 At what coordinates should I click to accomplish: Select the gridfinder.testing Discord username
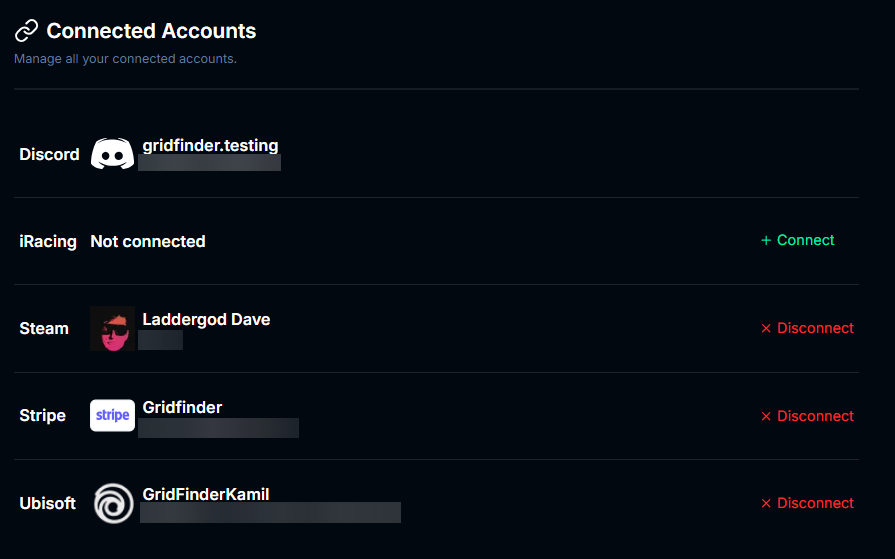[210, 145]
